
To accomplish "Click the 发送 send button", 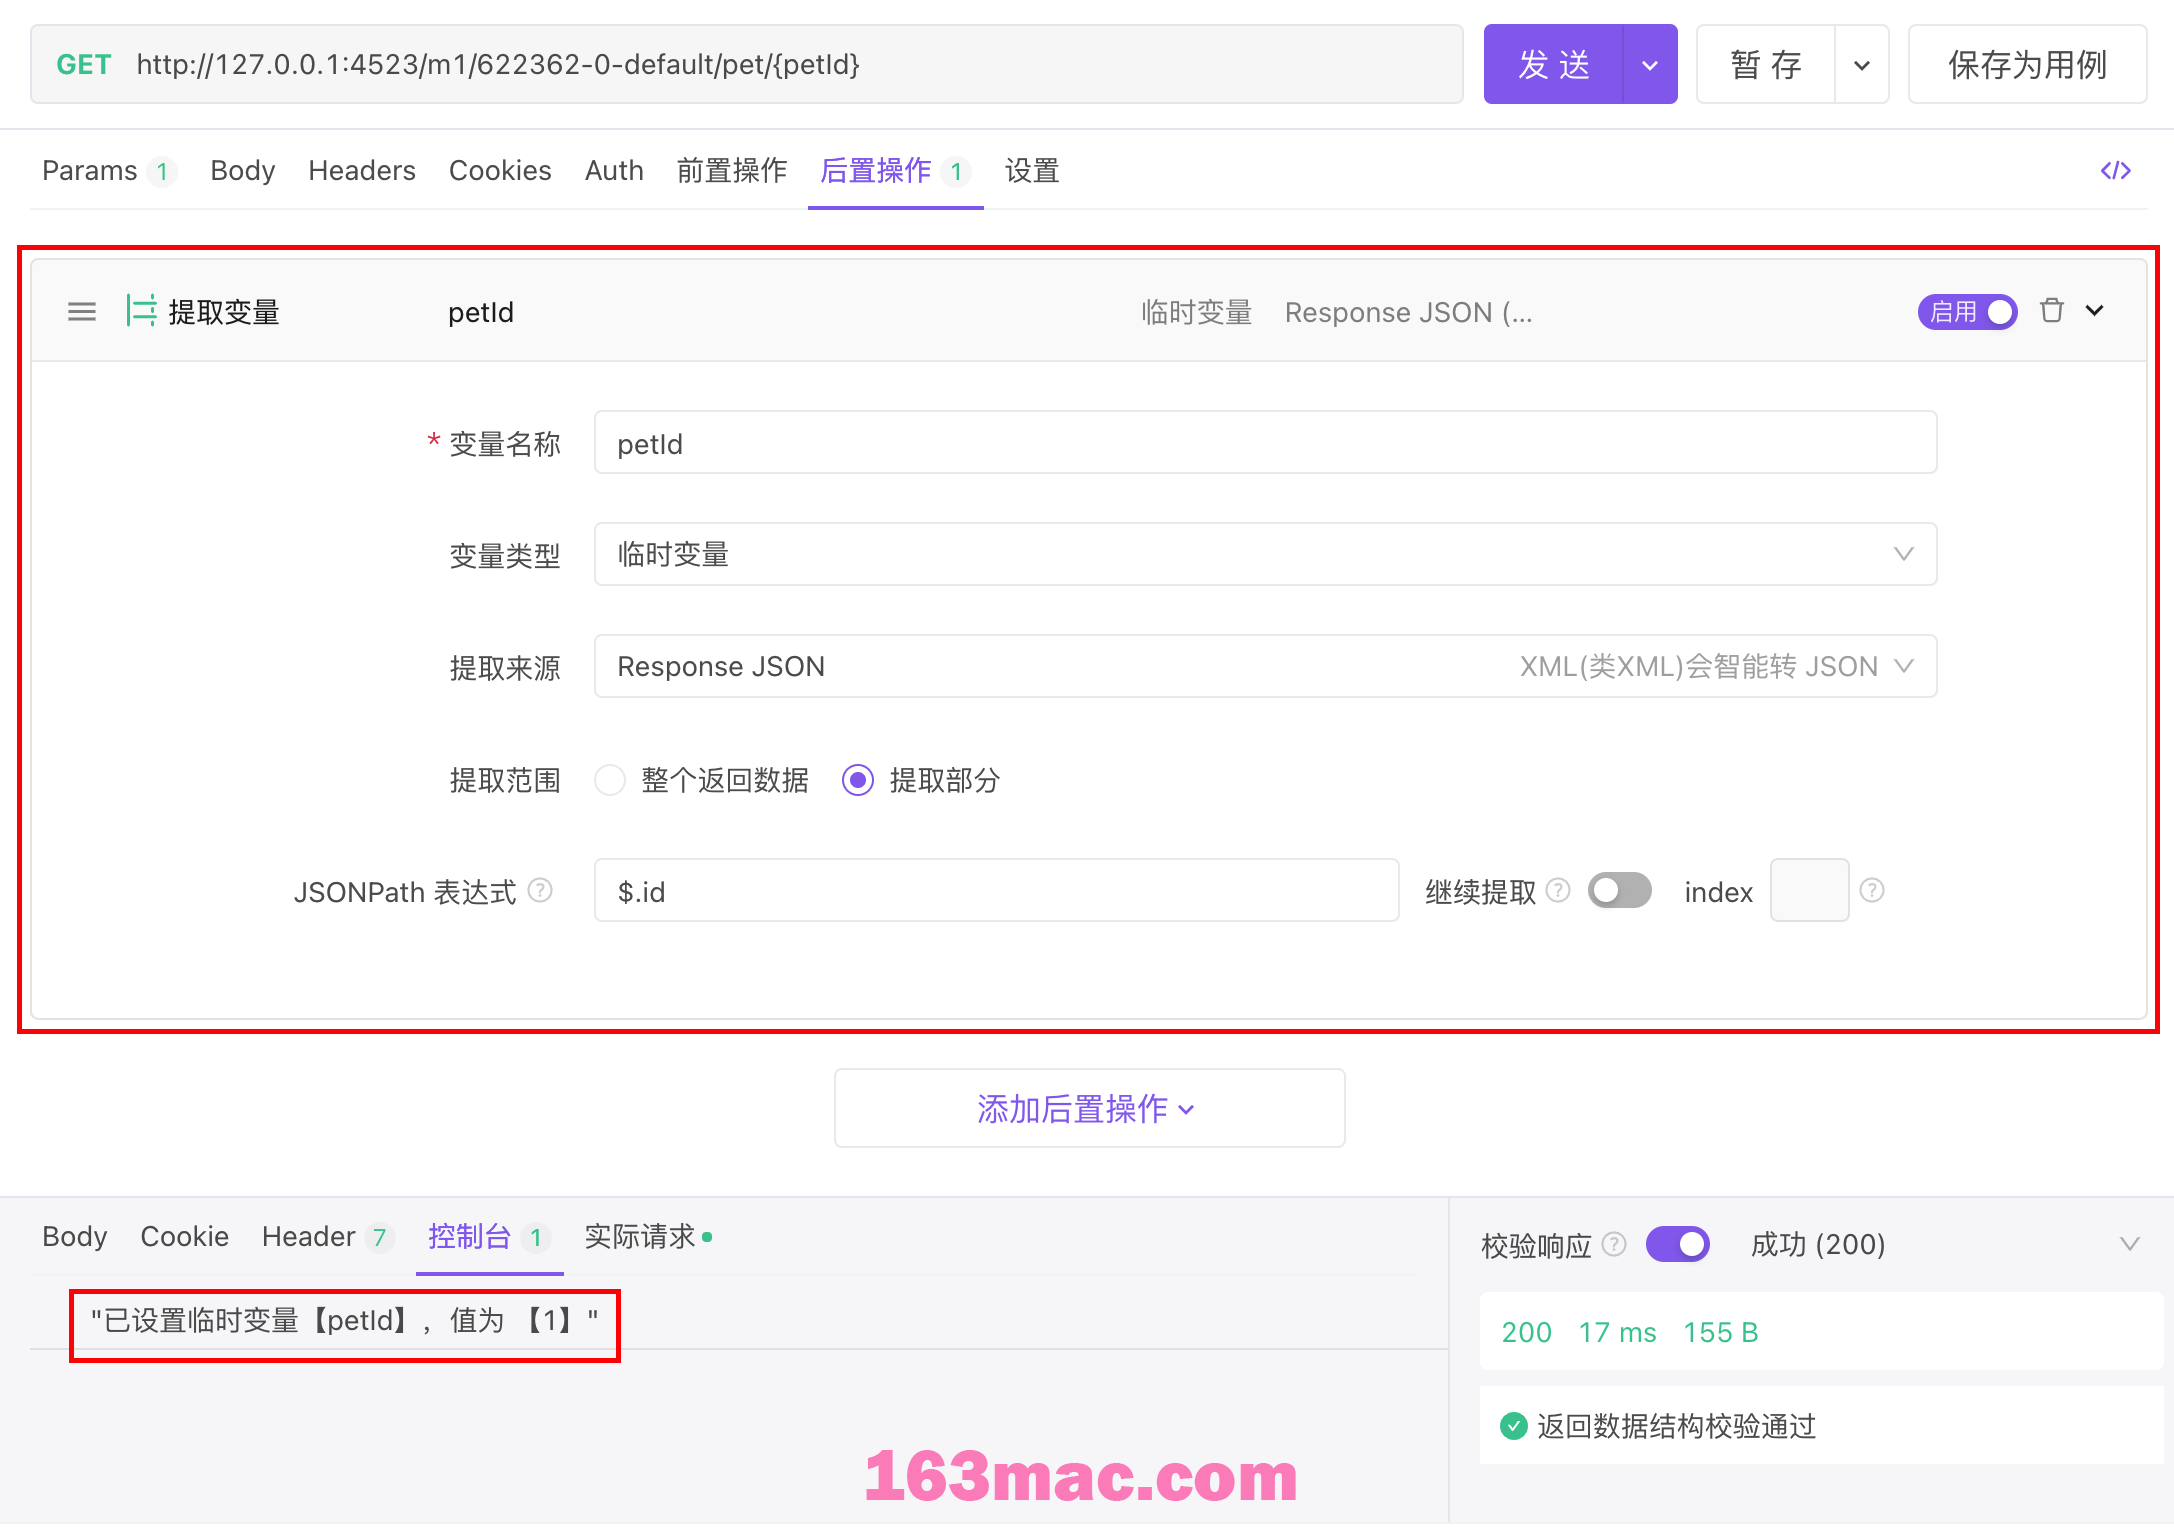I will [x=1553, y=65].
